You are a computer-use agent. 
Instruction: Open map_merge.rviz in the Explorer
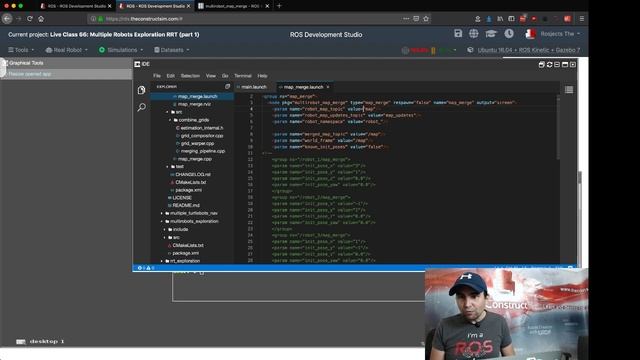click(x=194, y=104)
